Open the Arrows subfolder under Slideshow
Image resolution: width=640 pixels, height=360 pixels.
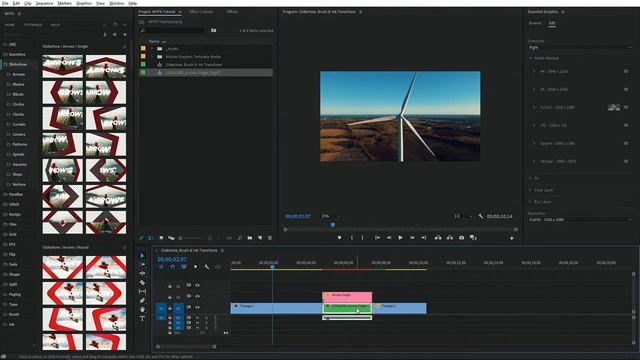pos(19,75)
